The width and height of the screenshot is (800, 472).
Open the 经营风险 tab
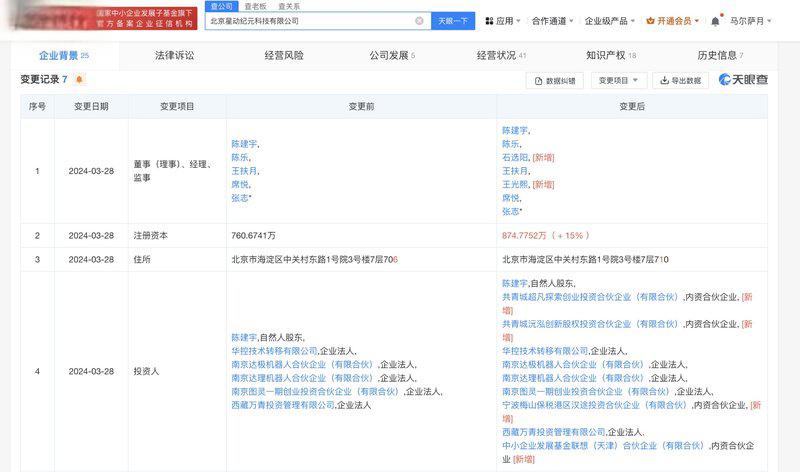coord(284,56)
